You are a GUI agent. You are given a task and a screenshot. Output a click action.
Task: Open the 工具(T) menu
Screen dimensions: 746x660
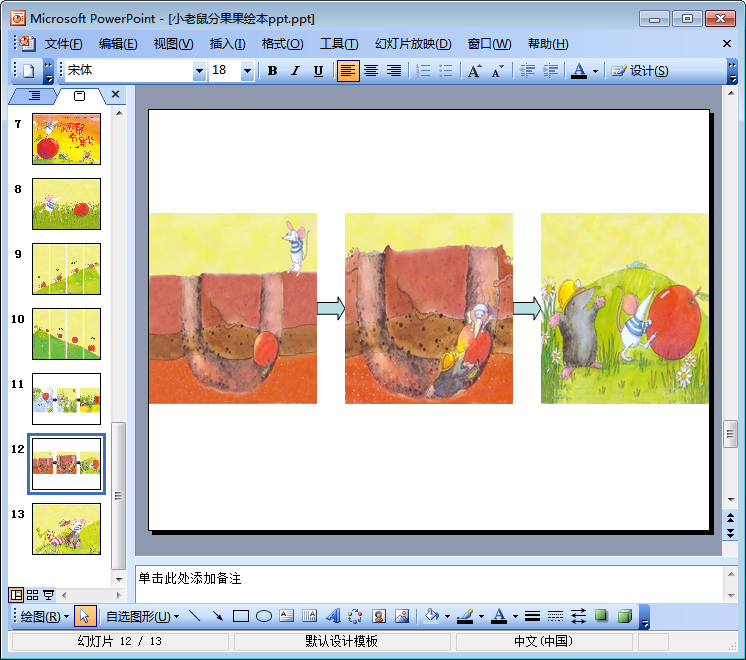[339, 44]
